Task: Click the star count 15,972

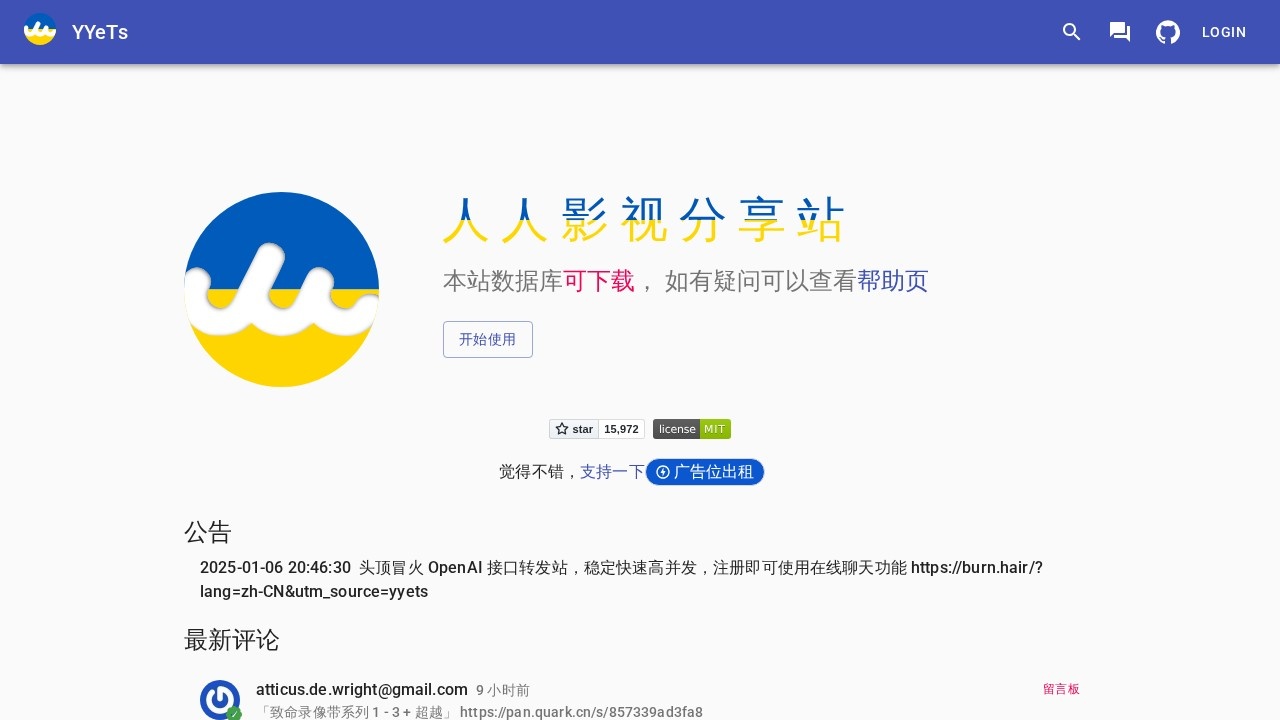Action: click(621, 429)
